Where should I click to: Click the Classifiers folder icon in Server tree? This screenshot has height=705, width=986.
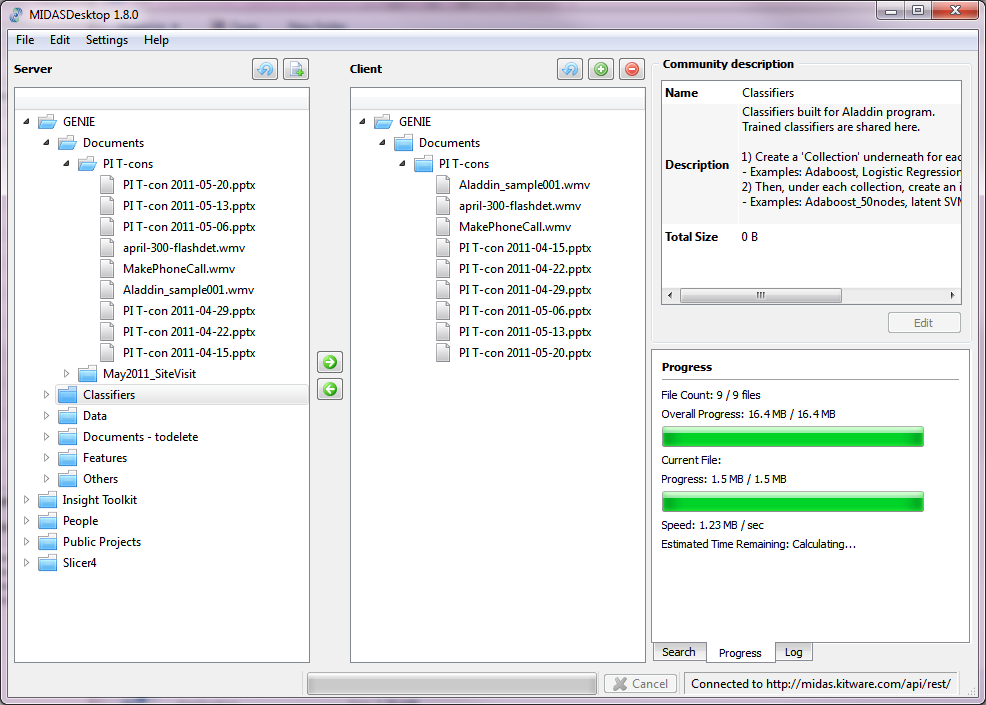point(67,395)
